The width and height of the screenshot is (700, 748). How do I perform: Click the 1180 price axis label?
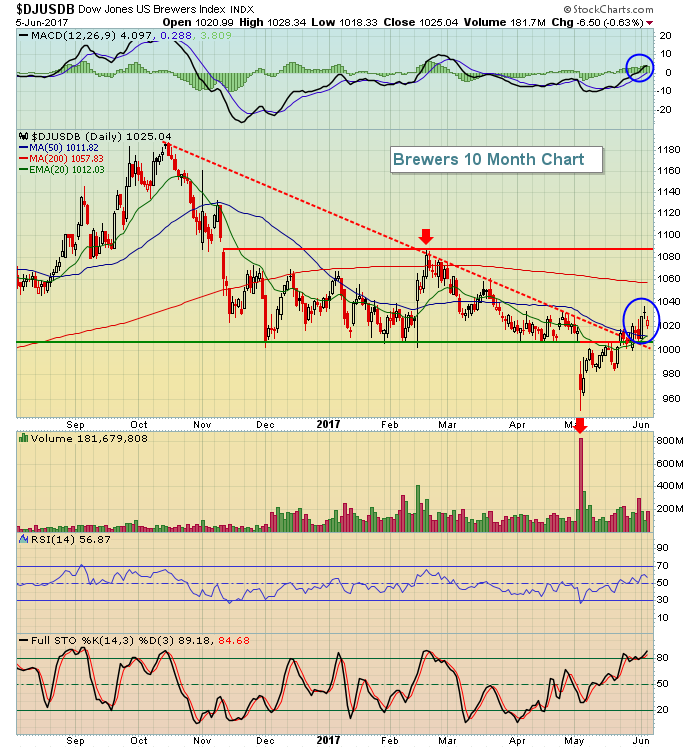669,150
